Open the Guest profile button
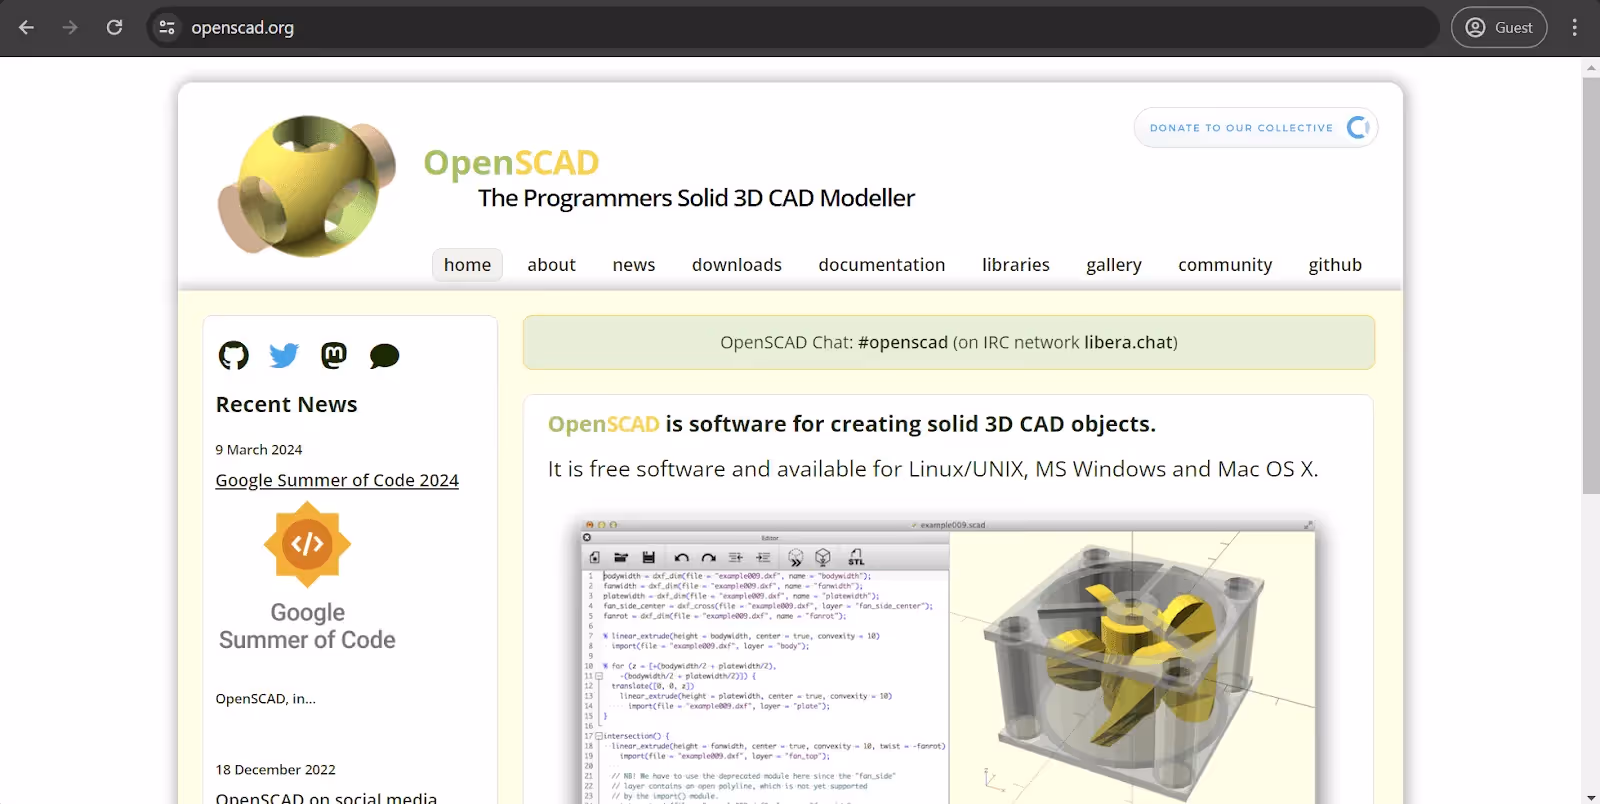This screenshot has height=804, width=1600. click(1499, 28)
